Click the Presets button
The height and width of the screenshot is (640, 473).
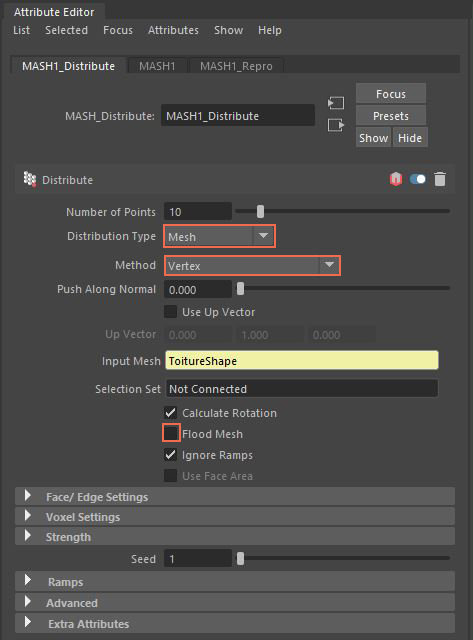point(391,116)
